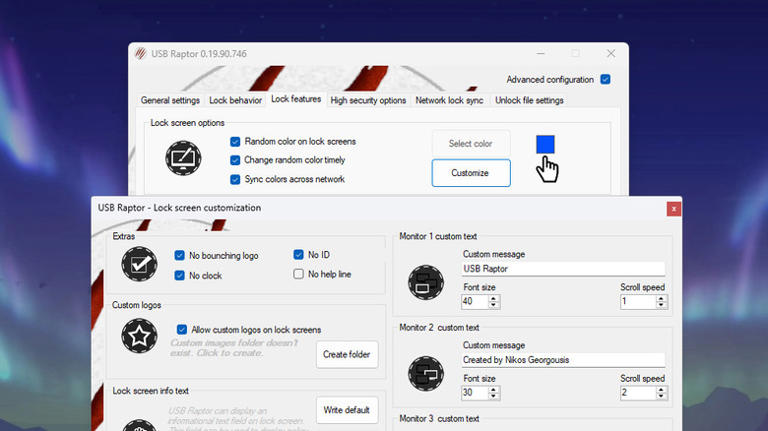Decrease Monitor 1 scroll speed down arrow
Image resolution: width=768 pixels, height=431 pixels.
[x=661, y=305]
